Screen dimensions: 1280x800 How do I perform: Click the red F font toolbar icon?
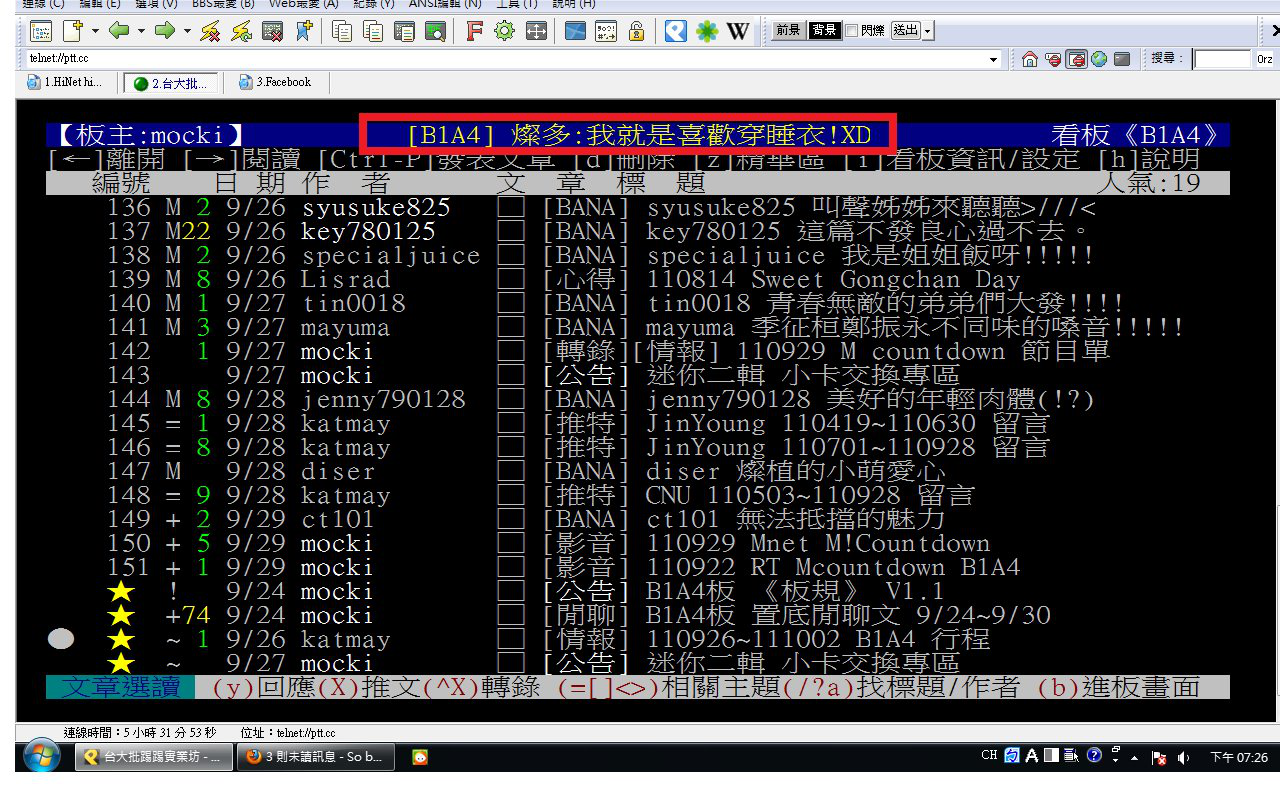[474, 31]
